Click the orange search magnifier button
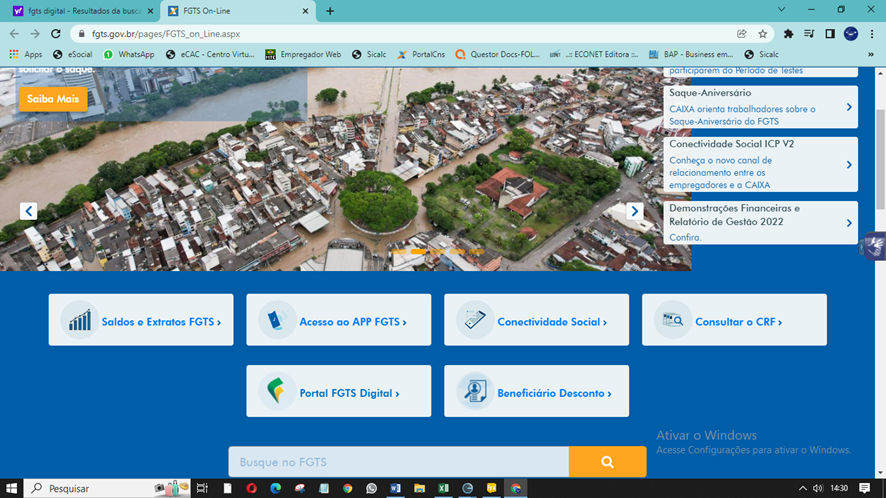 coord(607,462)
